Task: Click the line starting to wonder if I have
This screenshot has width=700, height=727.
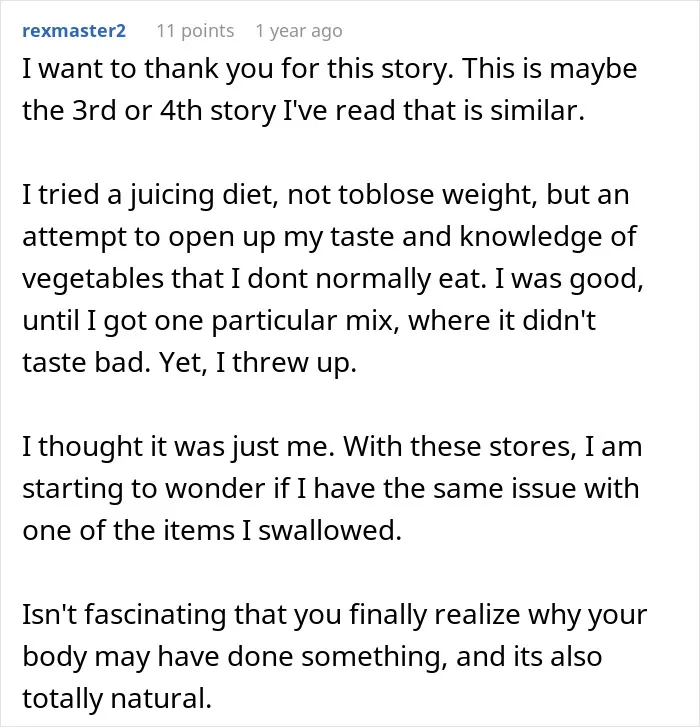Action: tap(331, 489)
